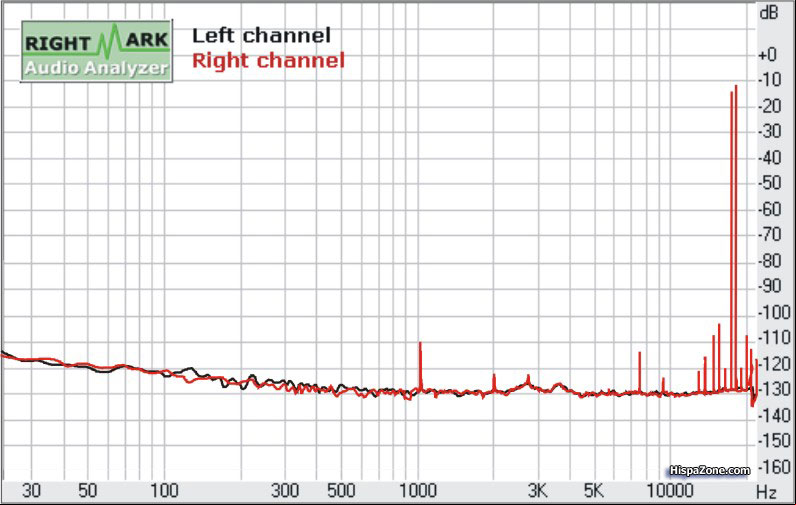Click the red spike at 1000 Hz
This screenshot has height=505, width=796.
point(420,366)
